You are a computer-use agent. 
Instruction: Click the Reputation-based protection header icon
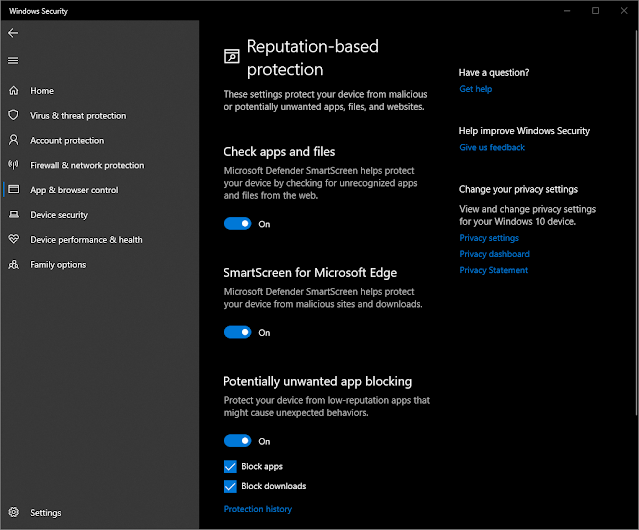pos(231,56)
